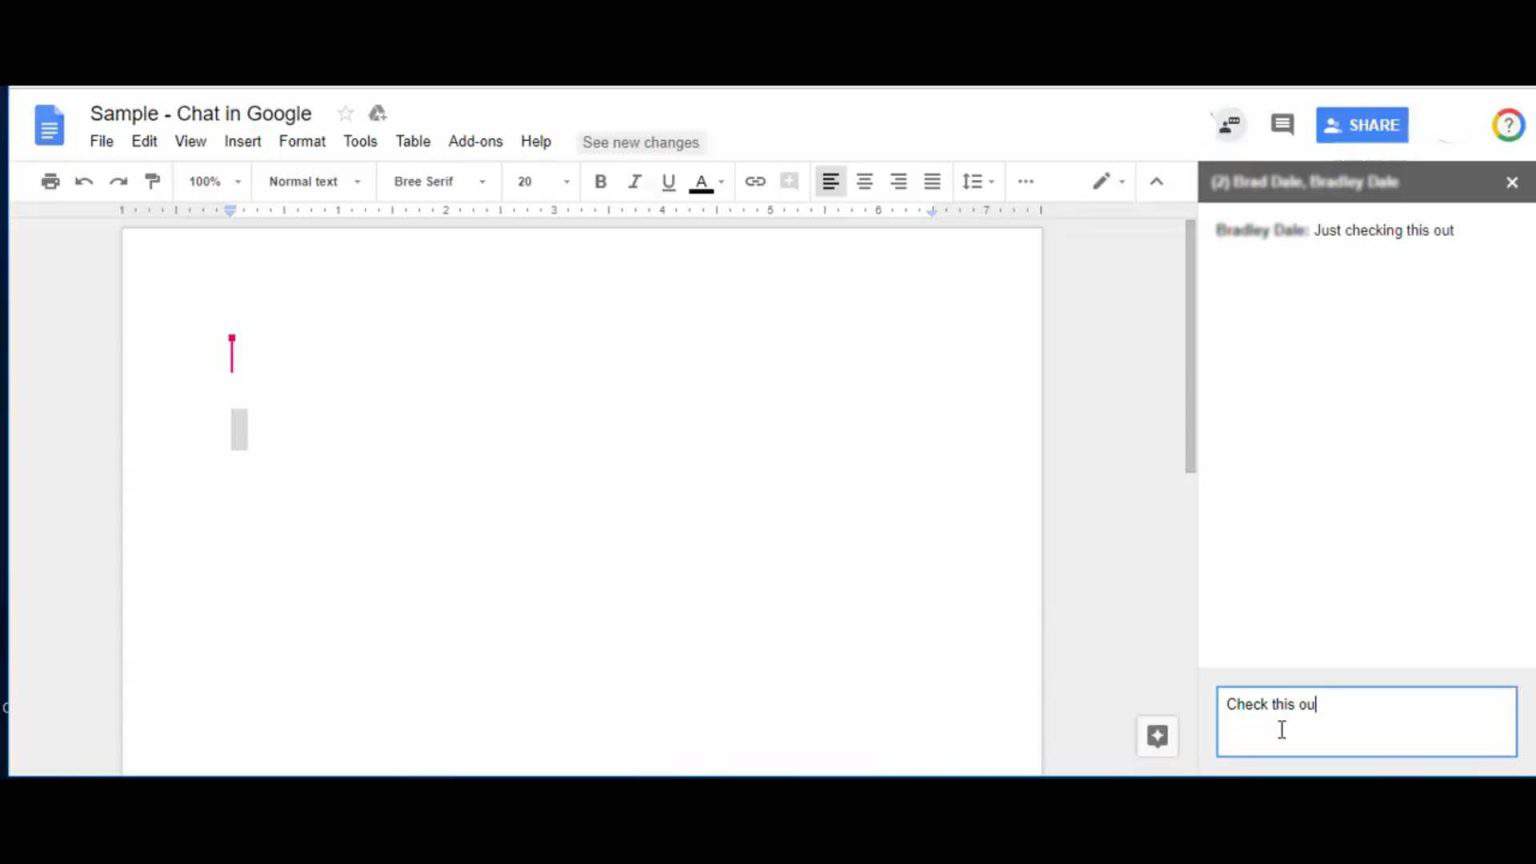The width and height of the screenshot is (1536, 864).
Task: Star the document title
Action: [345, 113]
